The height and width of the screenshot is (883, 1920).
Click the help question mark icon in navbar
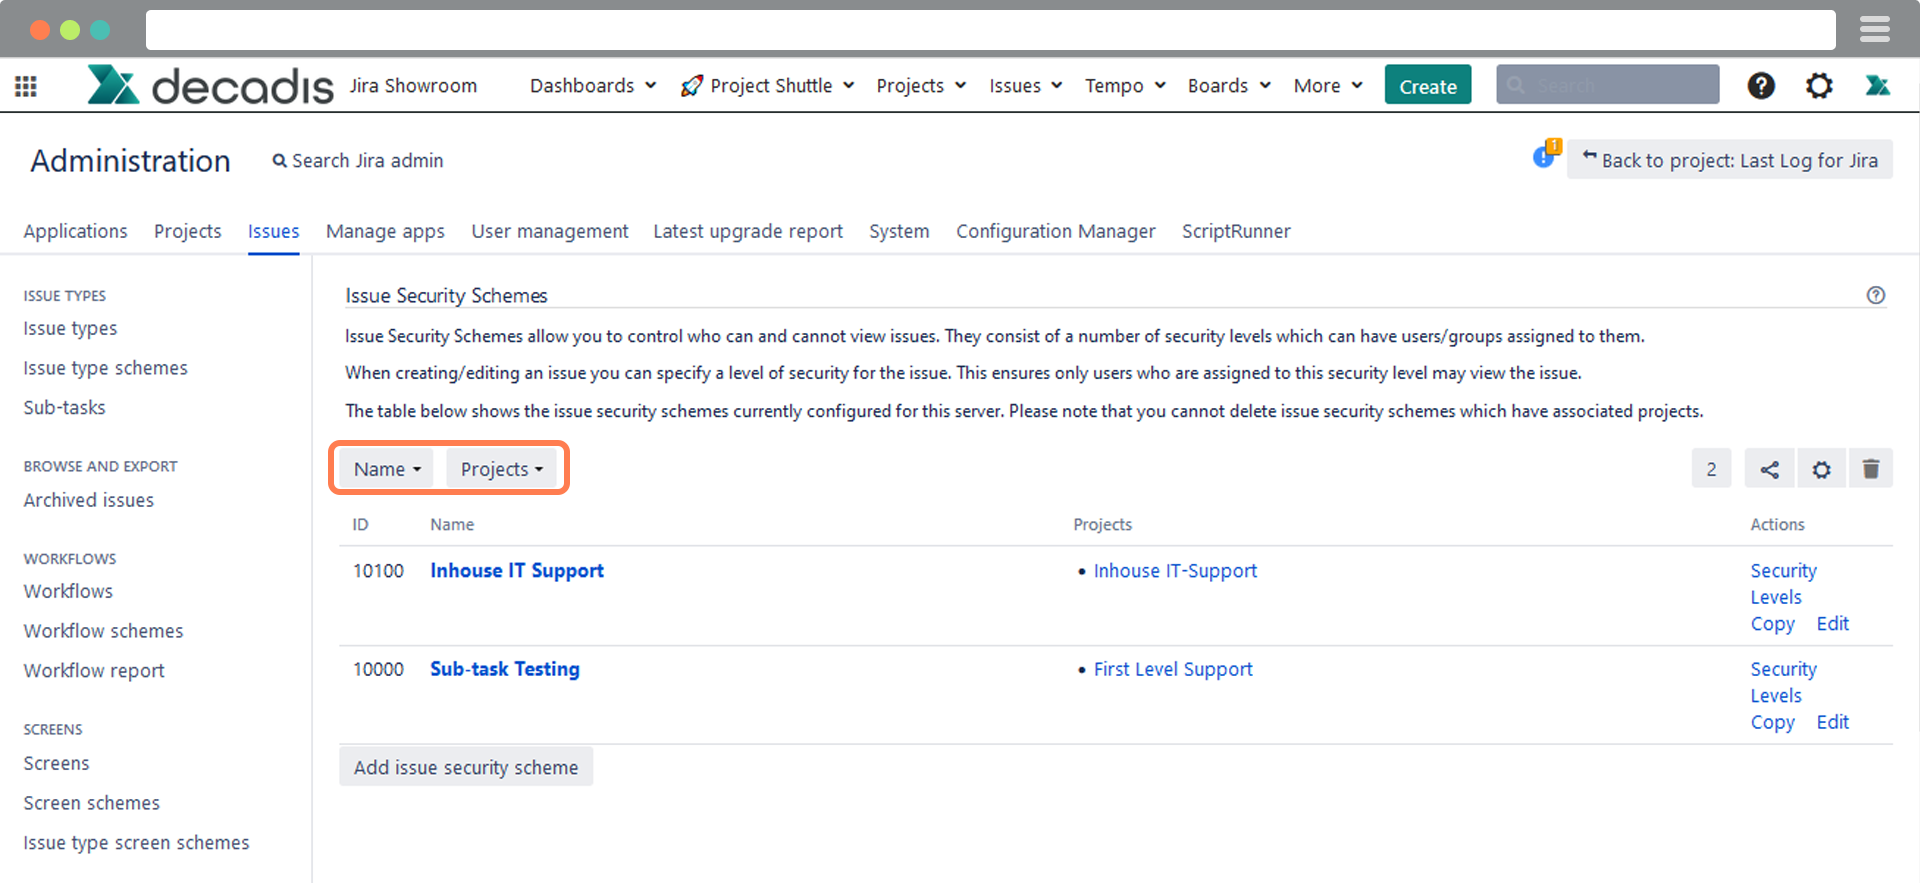[x=1761, y=86]
